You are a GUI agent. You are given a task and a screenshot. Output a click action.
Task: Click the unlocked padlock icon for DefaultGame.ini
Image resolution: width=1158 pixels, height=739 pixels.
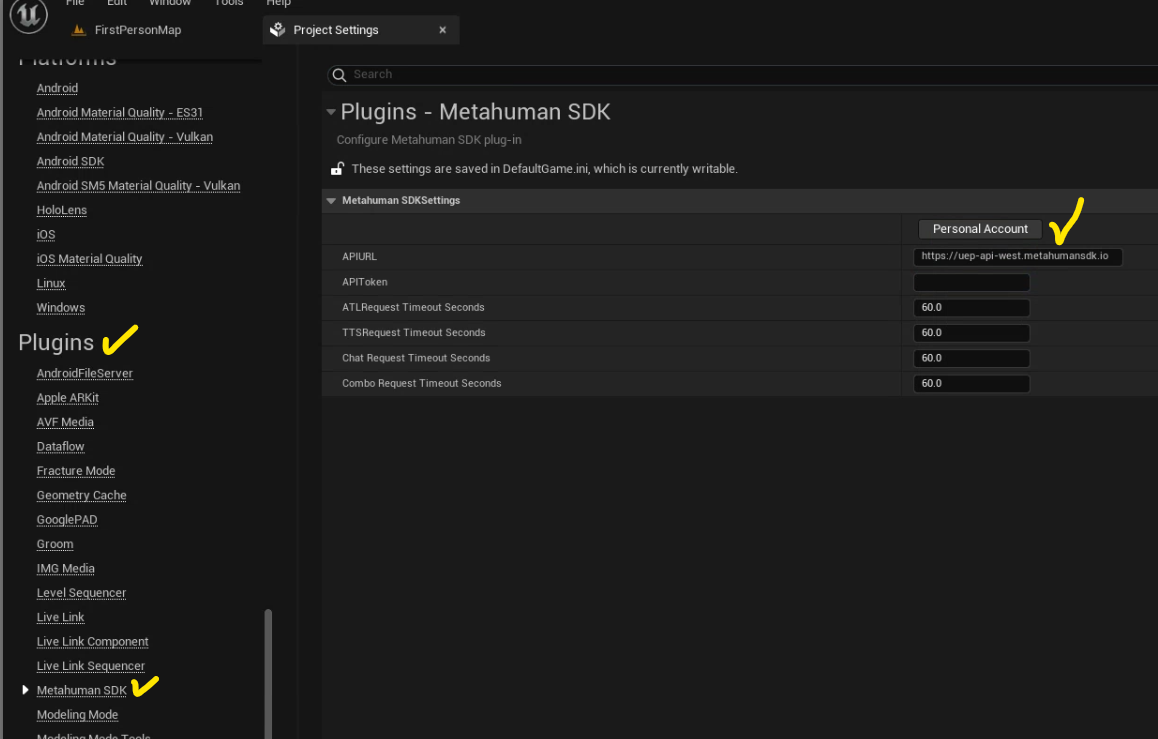337,168
